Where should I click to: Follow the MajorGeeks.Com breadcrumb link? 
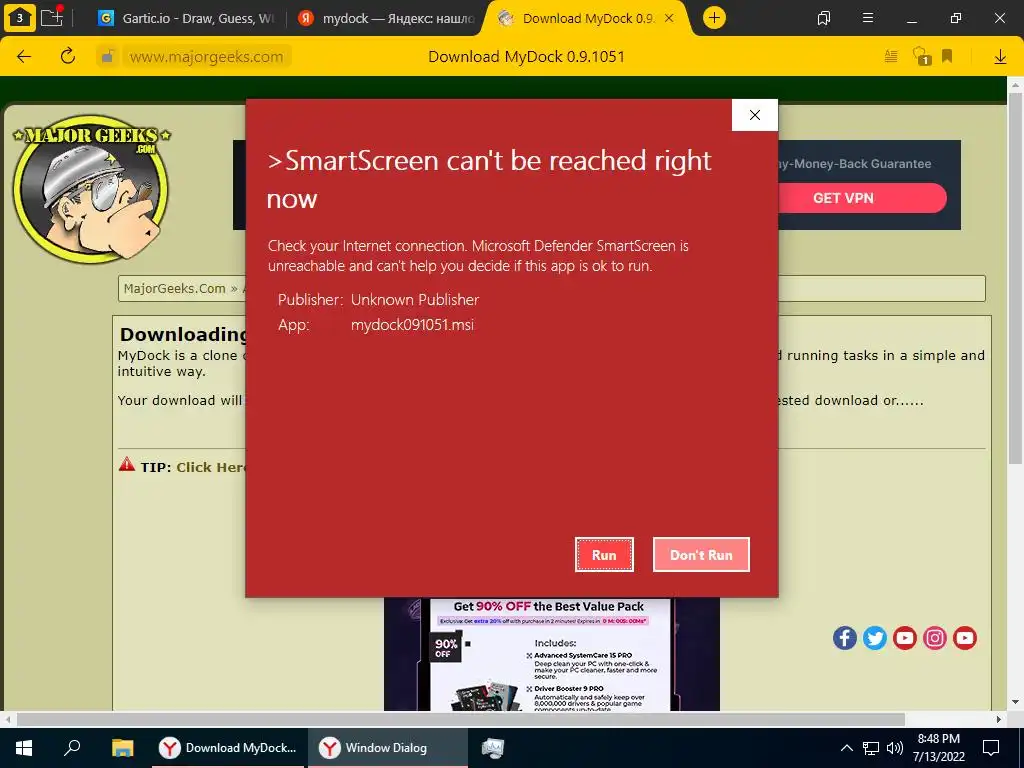[174, 289]
